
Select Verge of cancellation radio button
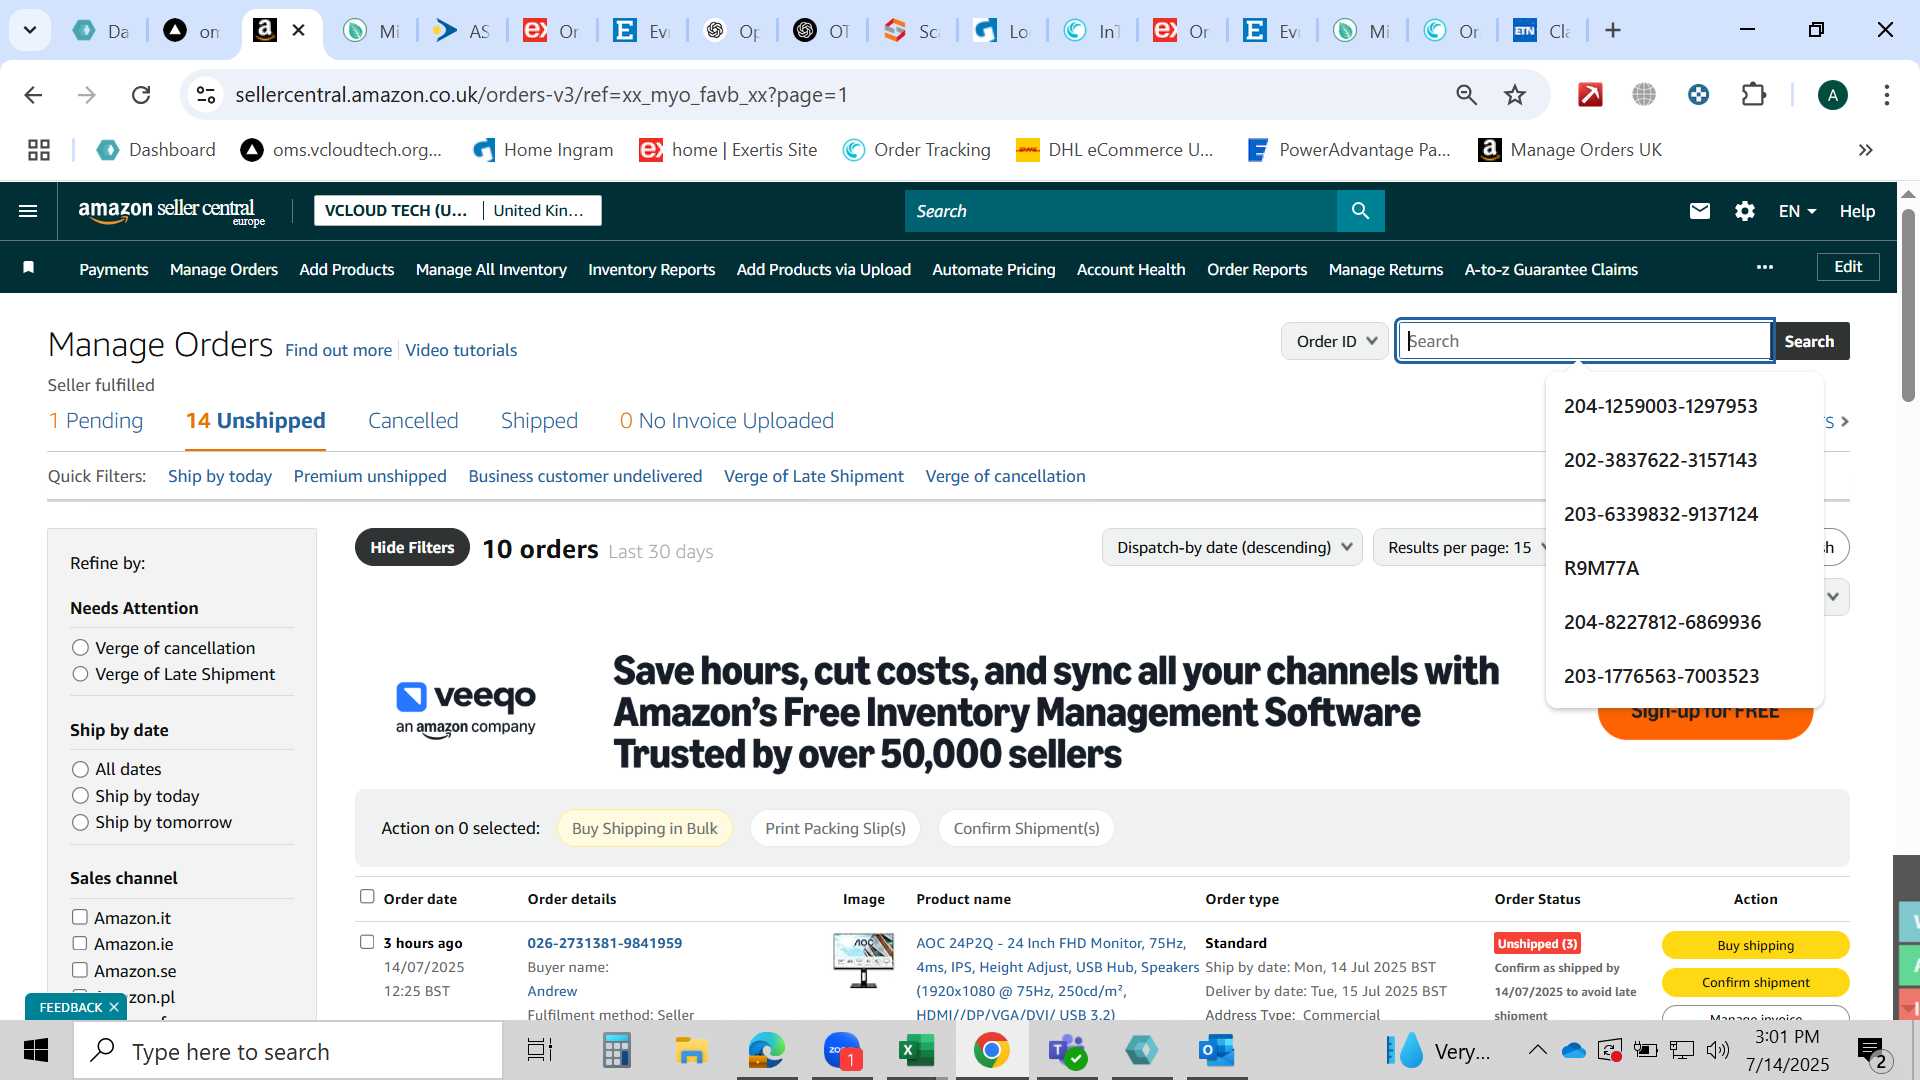tap(80, 648)
